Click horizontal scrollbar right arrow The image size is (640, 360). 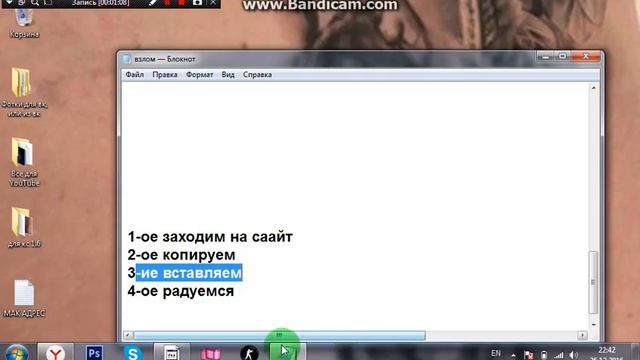(x=582, y=336)
